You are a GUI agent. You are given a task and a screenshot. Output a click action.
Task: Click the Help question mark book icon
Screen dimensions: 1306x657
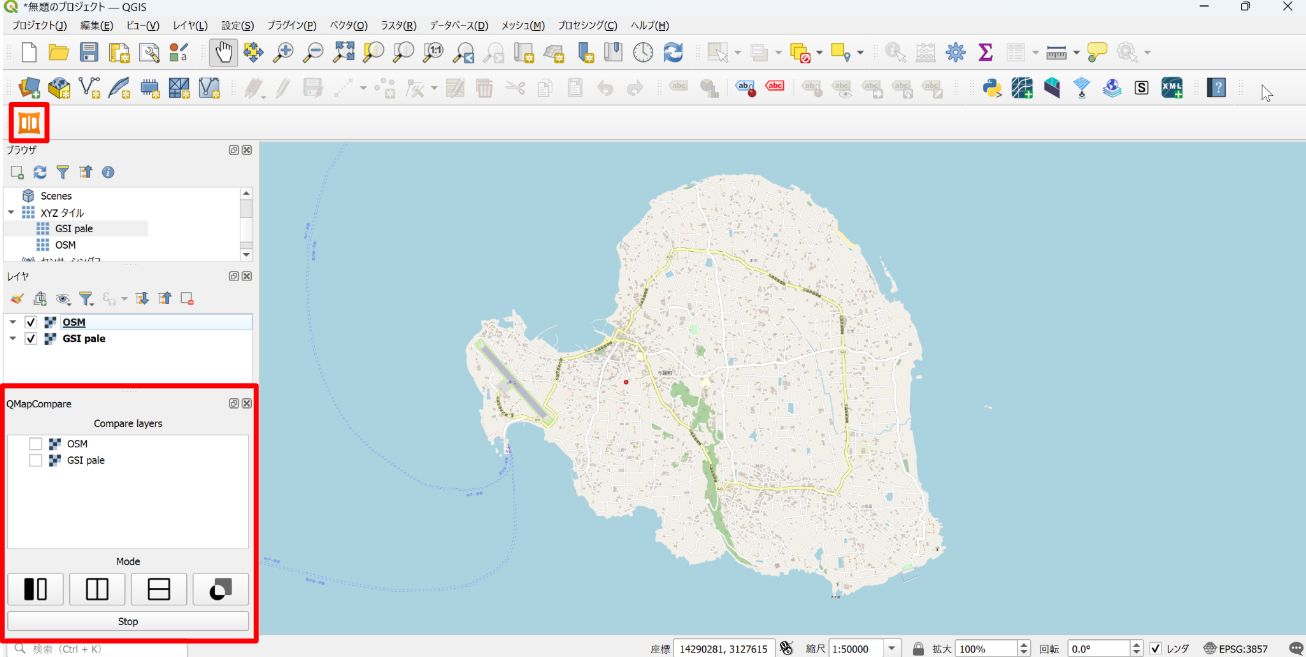pos(1216,88)
